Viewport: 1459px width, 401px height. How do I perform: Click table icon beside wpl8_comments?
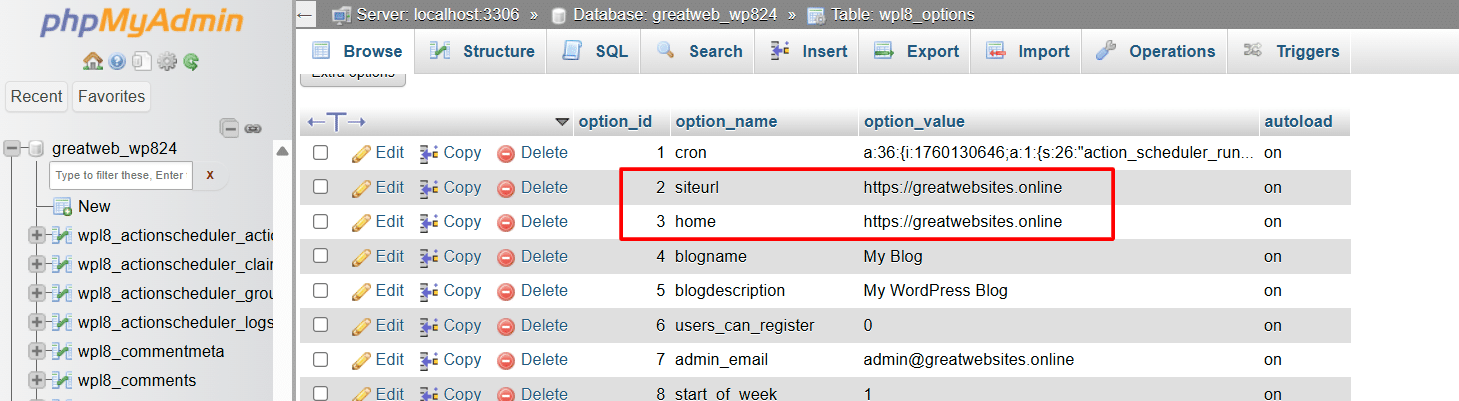62,380
